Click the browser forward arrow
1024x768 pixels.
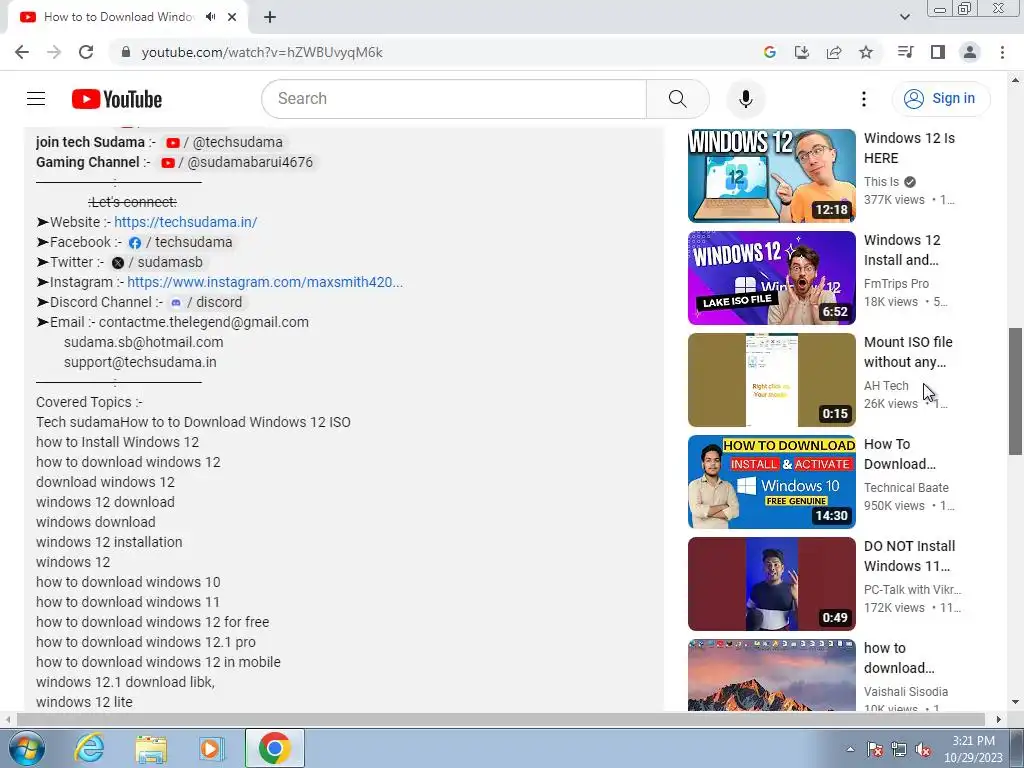pos(54,52)
